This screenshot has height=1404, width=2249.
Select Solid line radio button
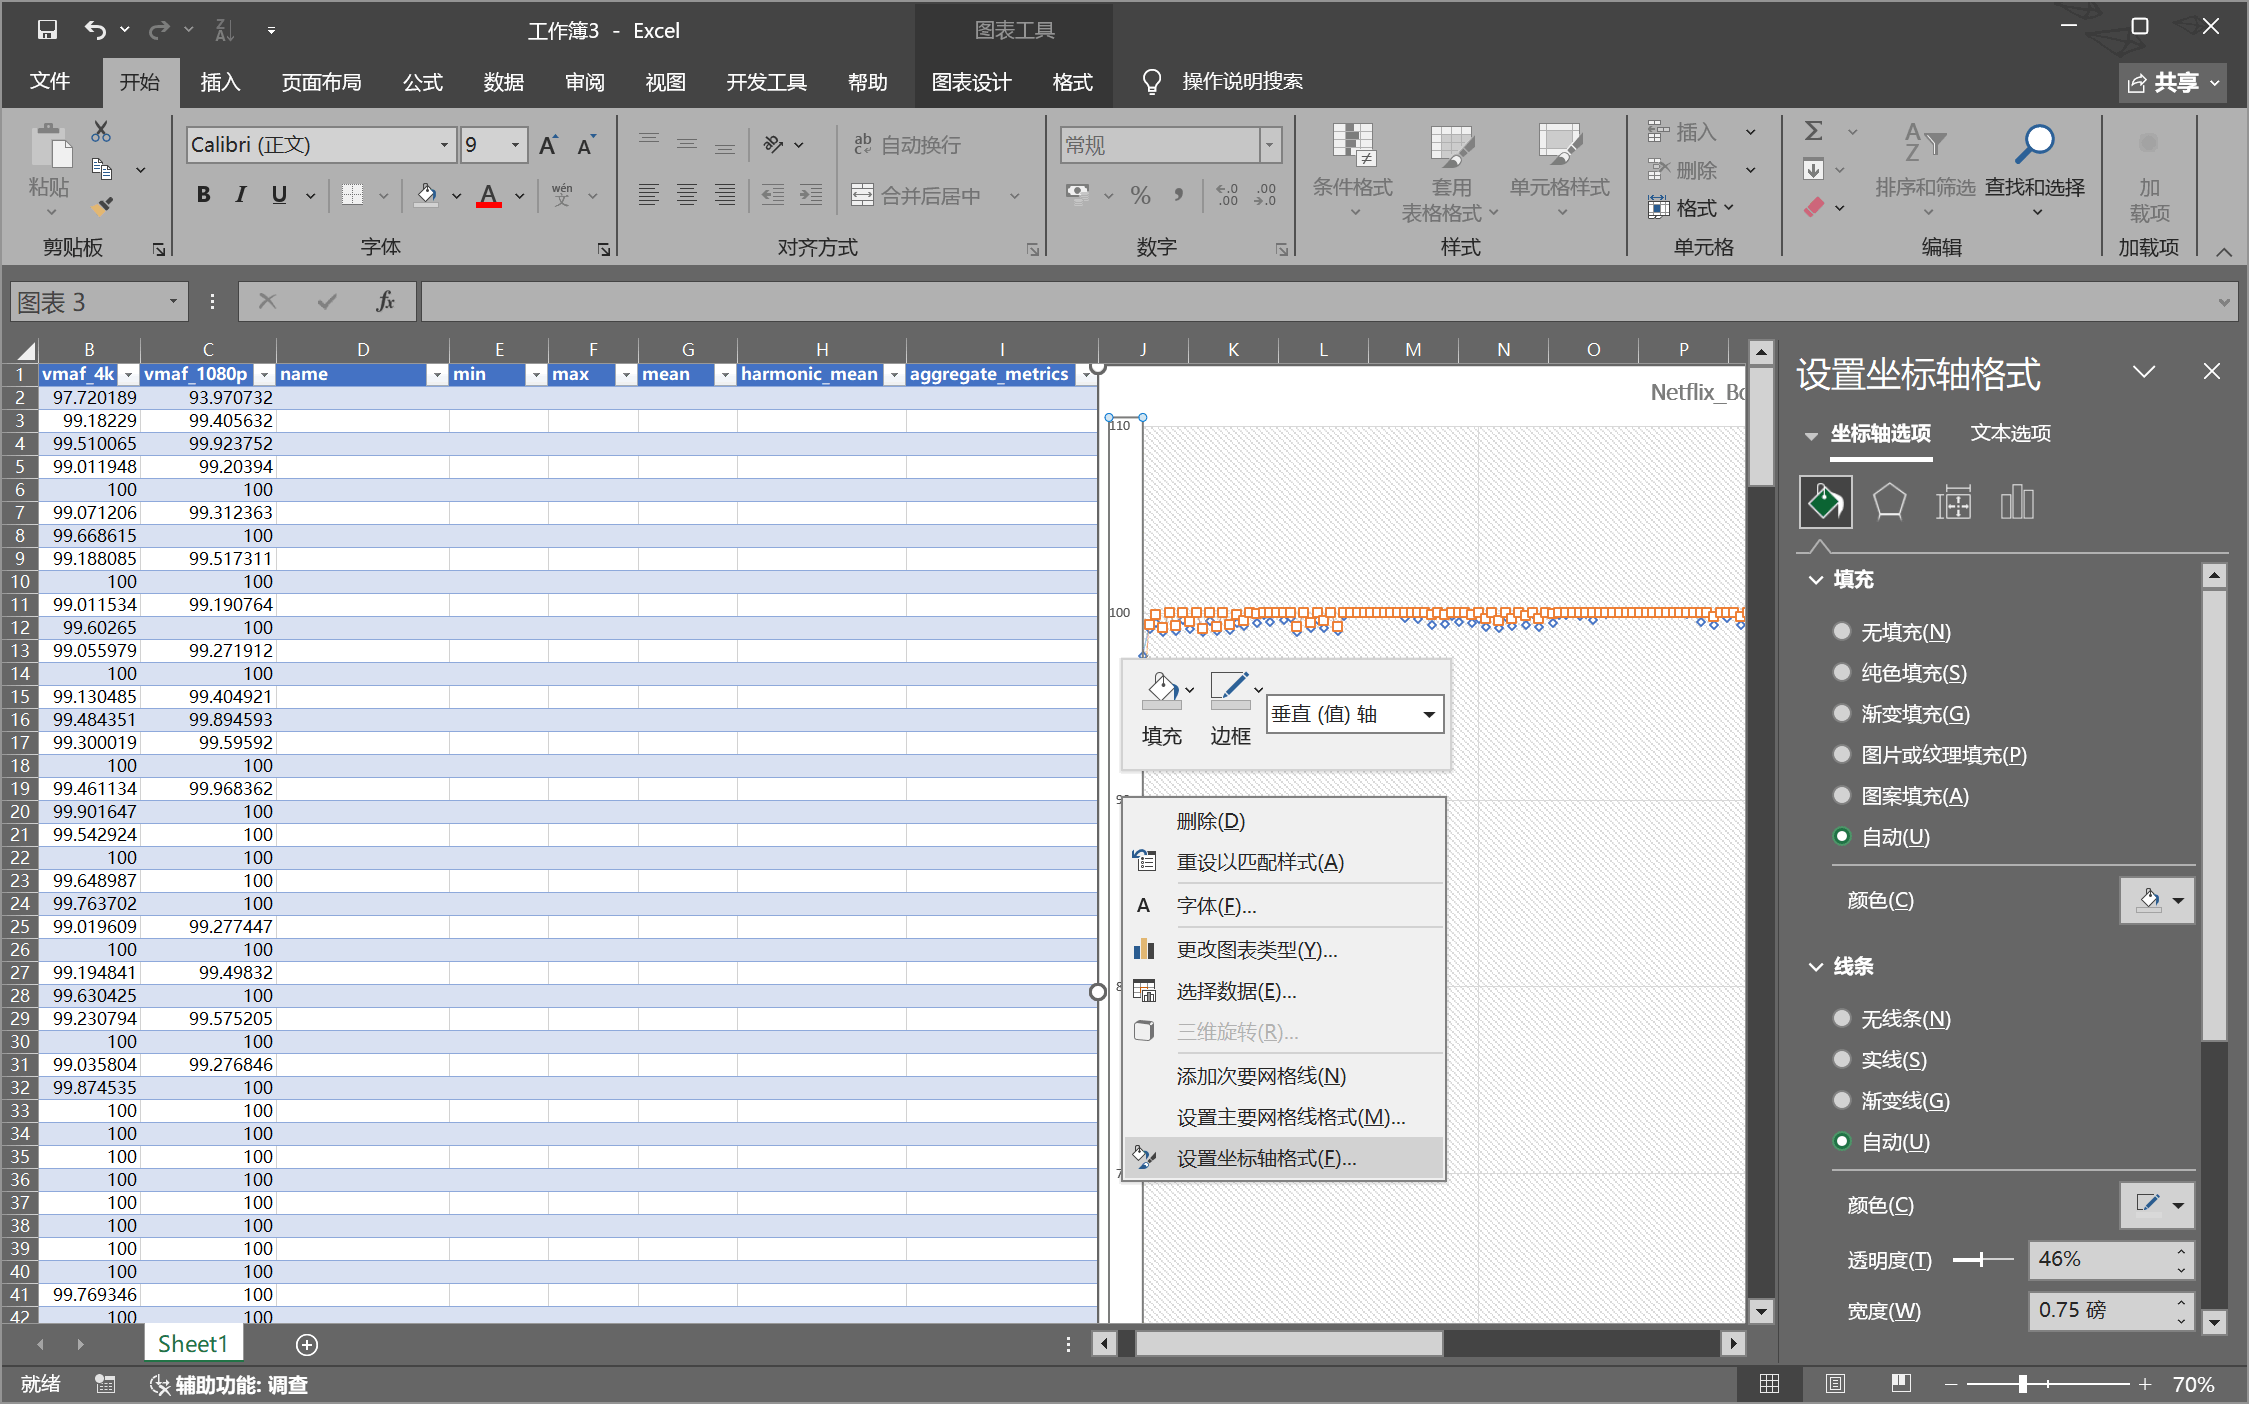tap(1841, 1059)
